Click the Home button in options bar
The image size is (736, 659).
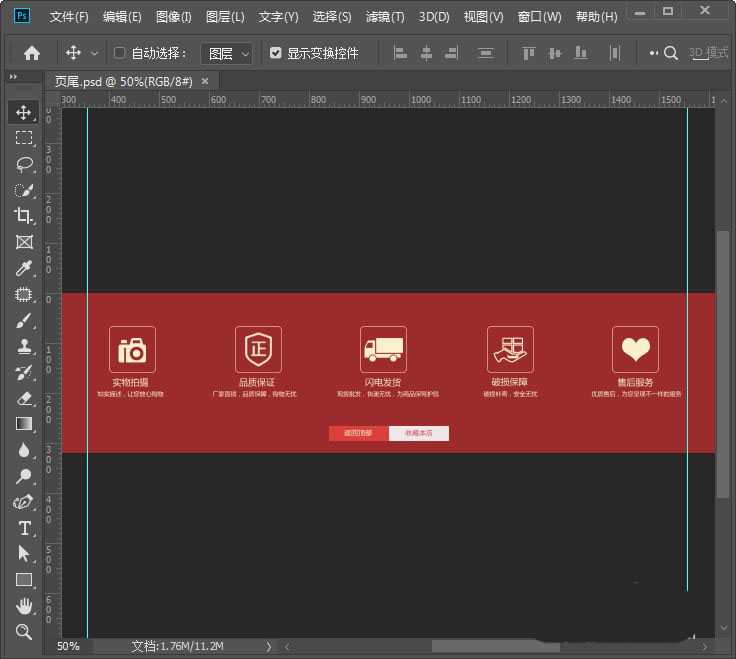(x=32, y=53)
